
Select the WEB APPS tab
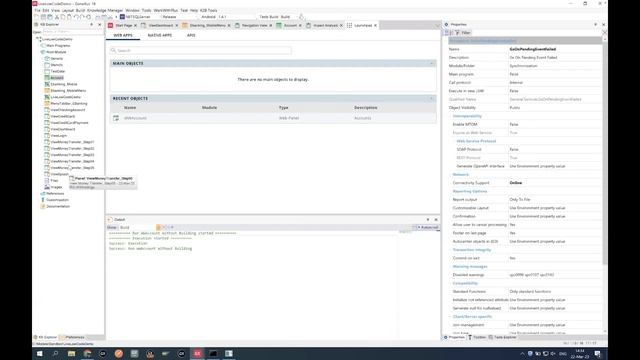[x=123, y=36]
